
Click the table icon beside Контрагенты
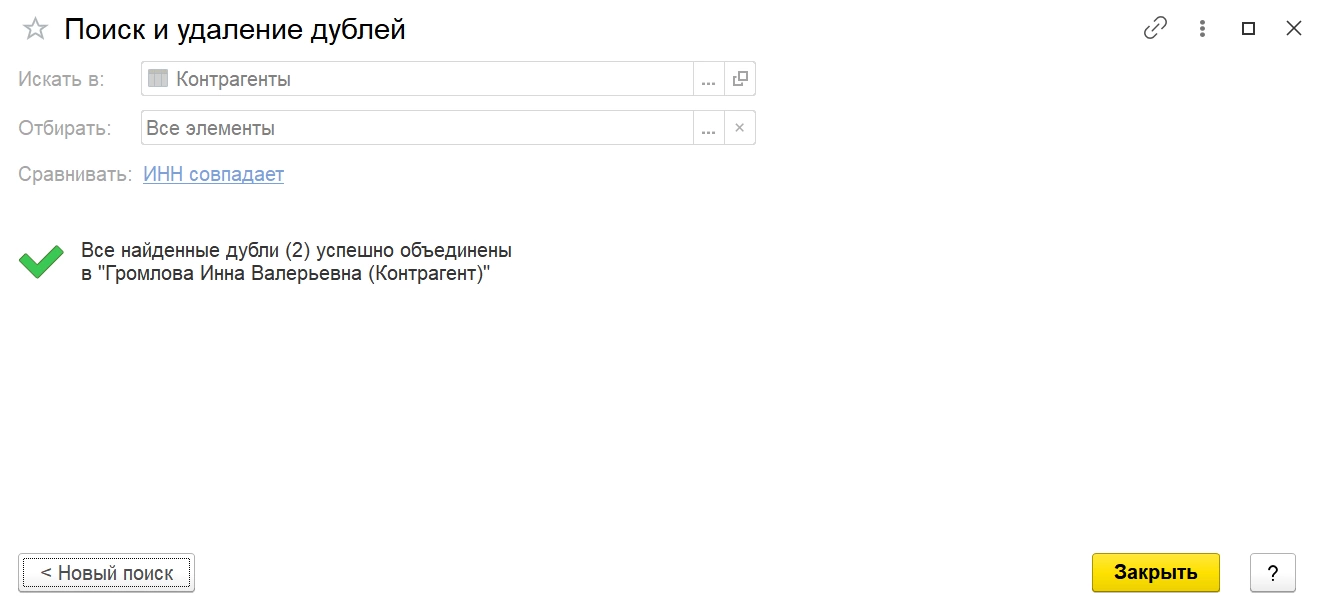[x=158, y=78]
